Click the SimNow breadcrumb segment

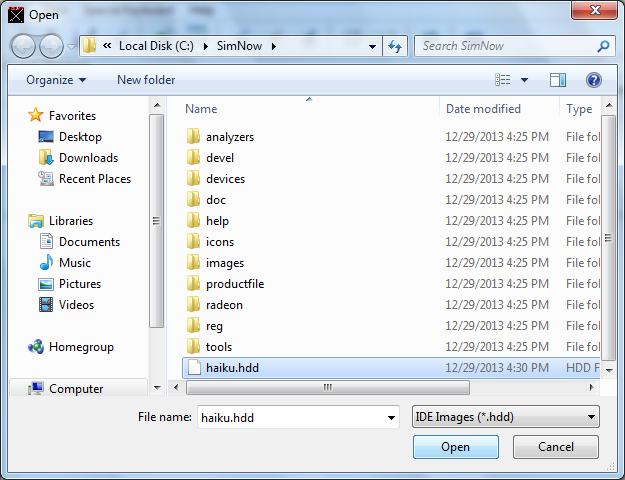[239, 46]
